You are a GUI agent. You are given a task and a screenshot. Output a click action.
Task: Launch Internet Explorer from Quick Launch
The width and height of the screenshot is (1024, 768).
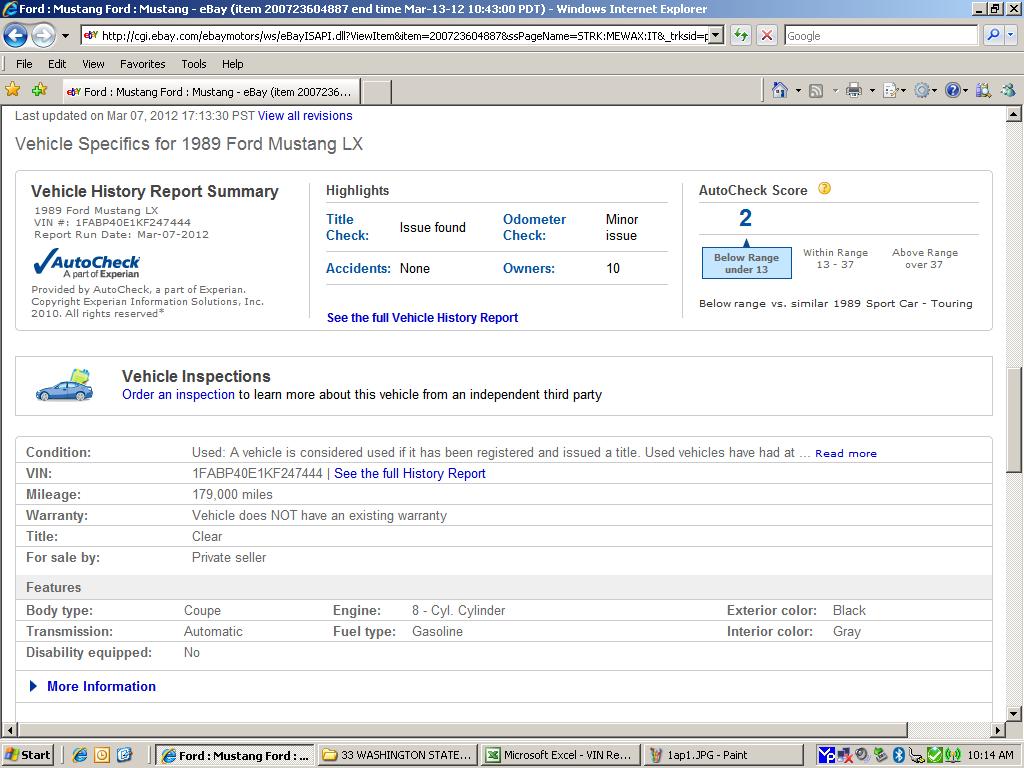coord(80,755)
